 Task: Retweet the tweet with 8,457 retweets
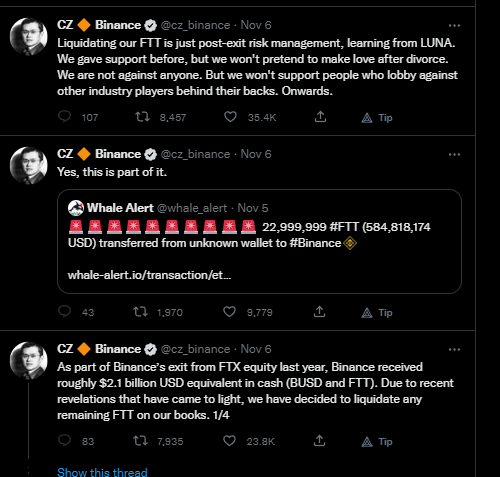[142, 117]
